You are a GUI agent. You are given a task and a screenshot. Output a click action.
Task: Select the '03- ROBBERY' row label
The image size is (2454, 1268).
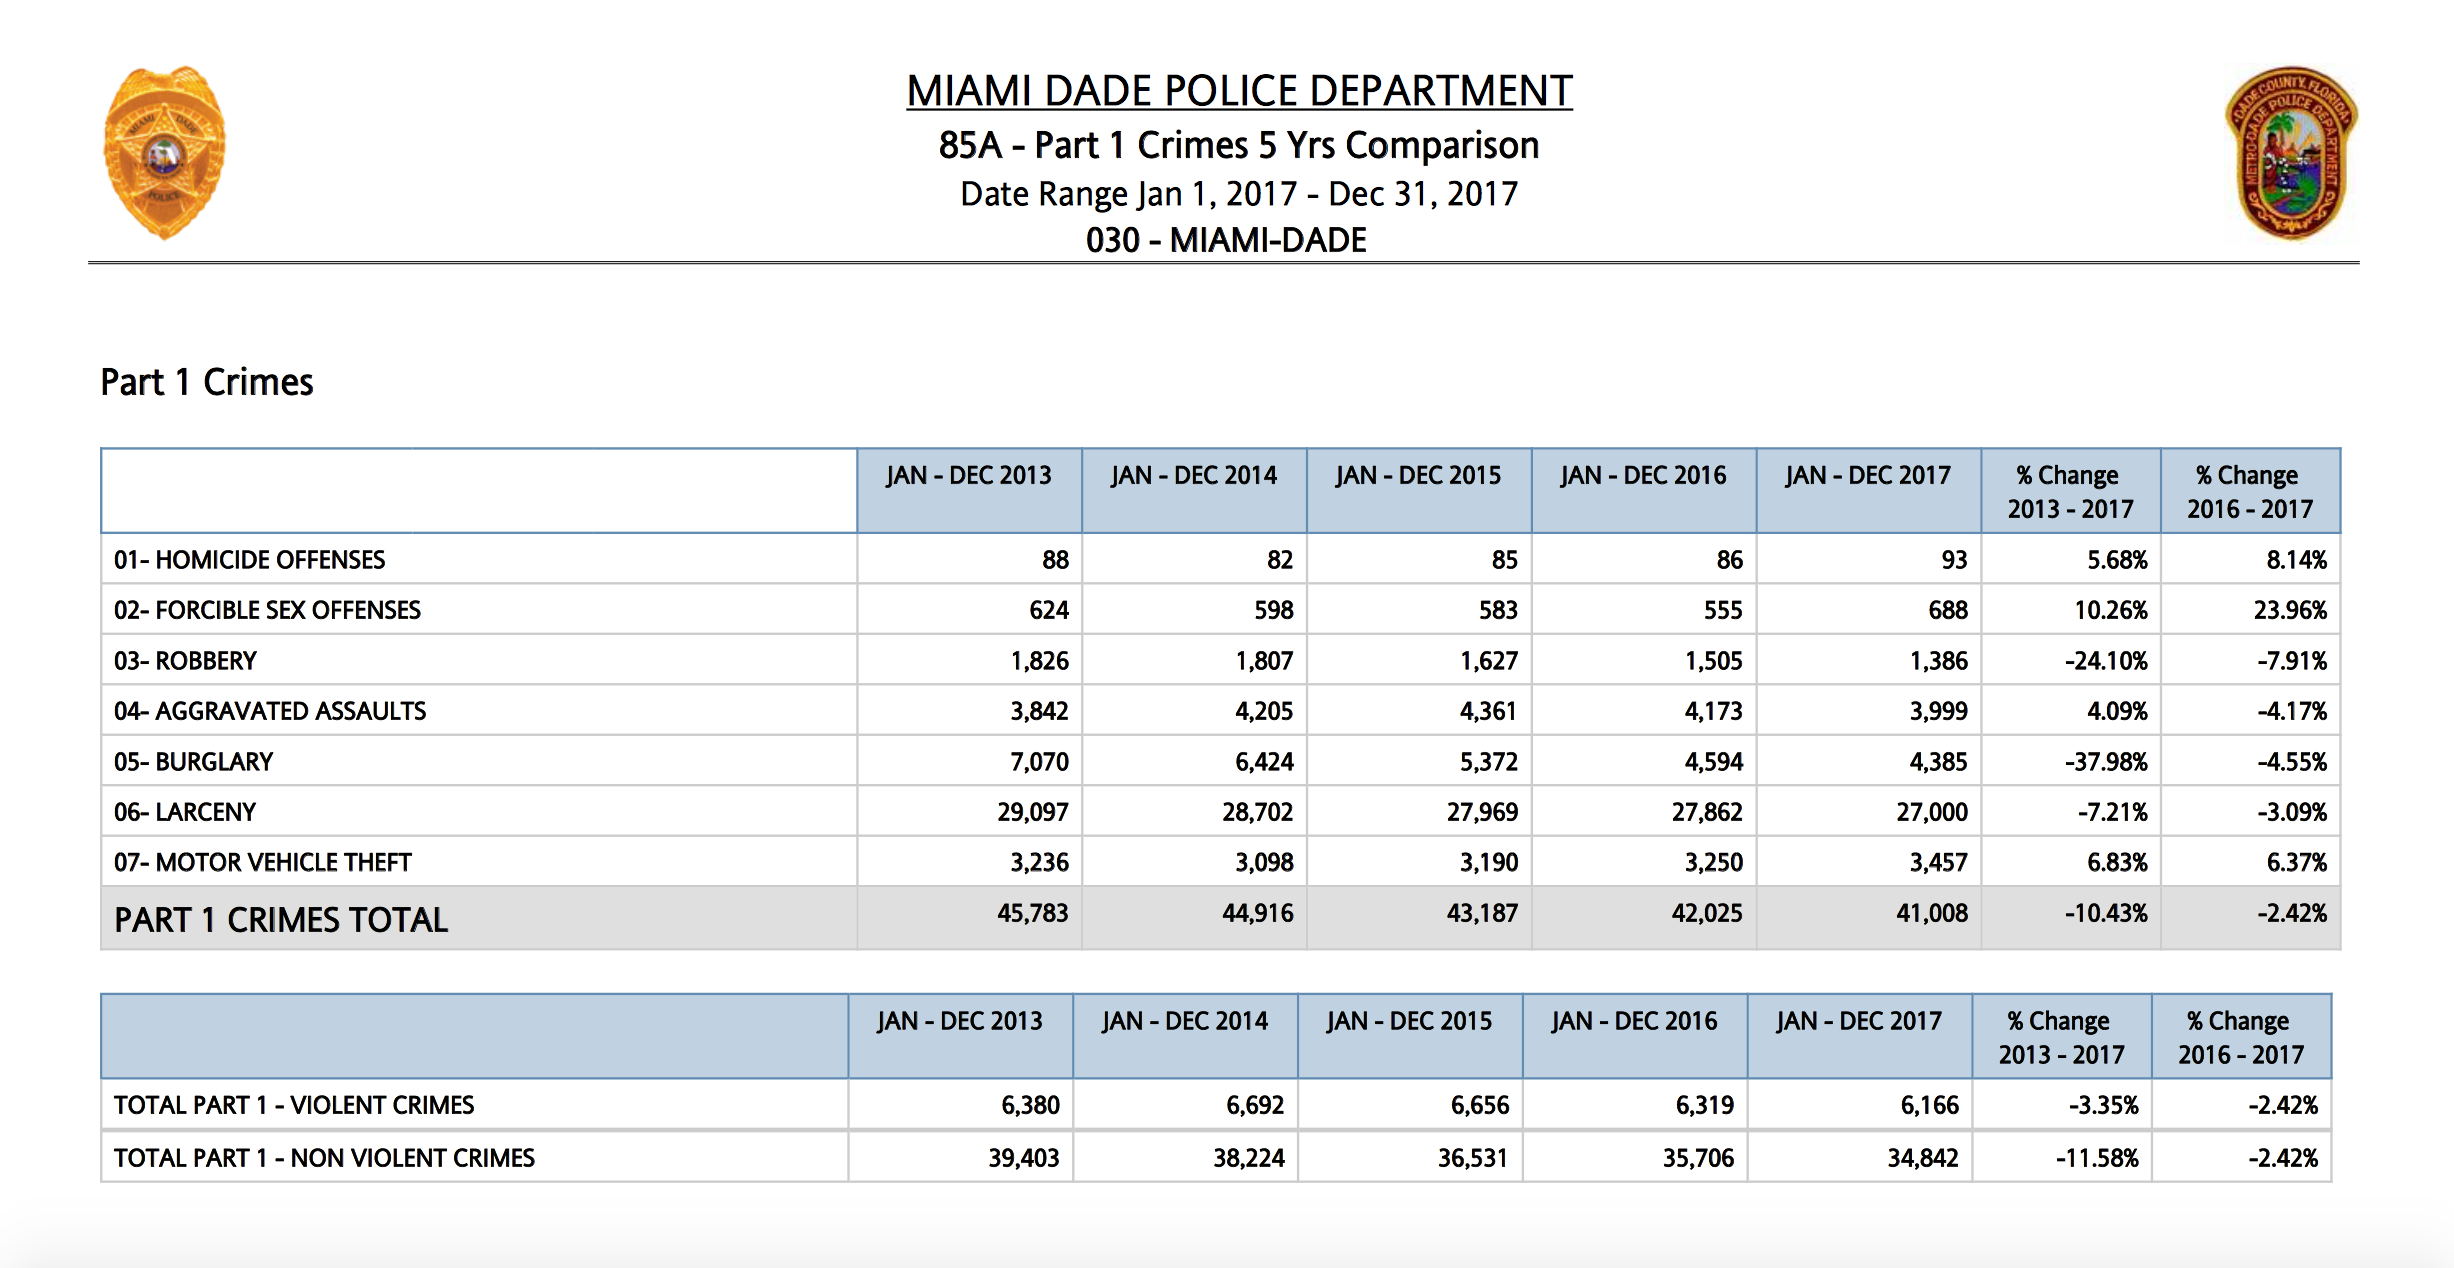[185, 661]
